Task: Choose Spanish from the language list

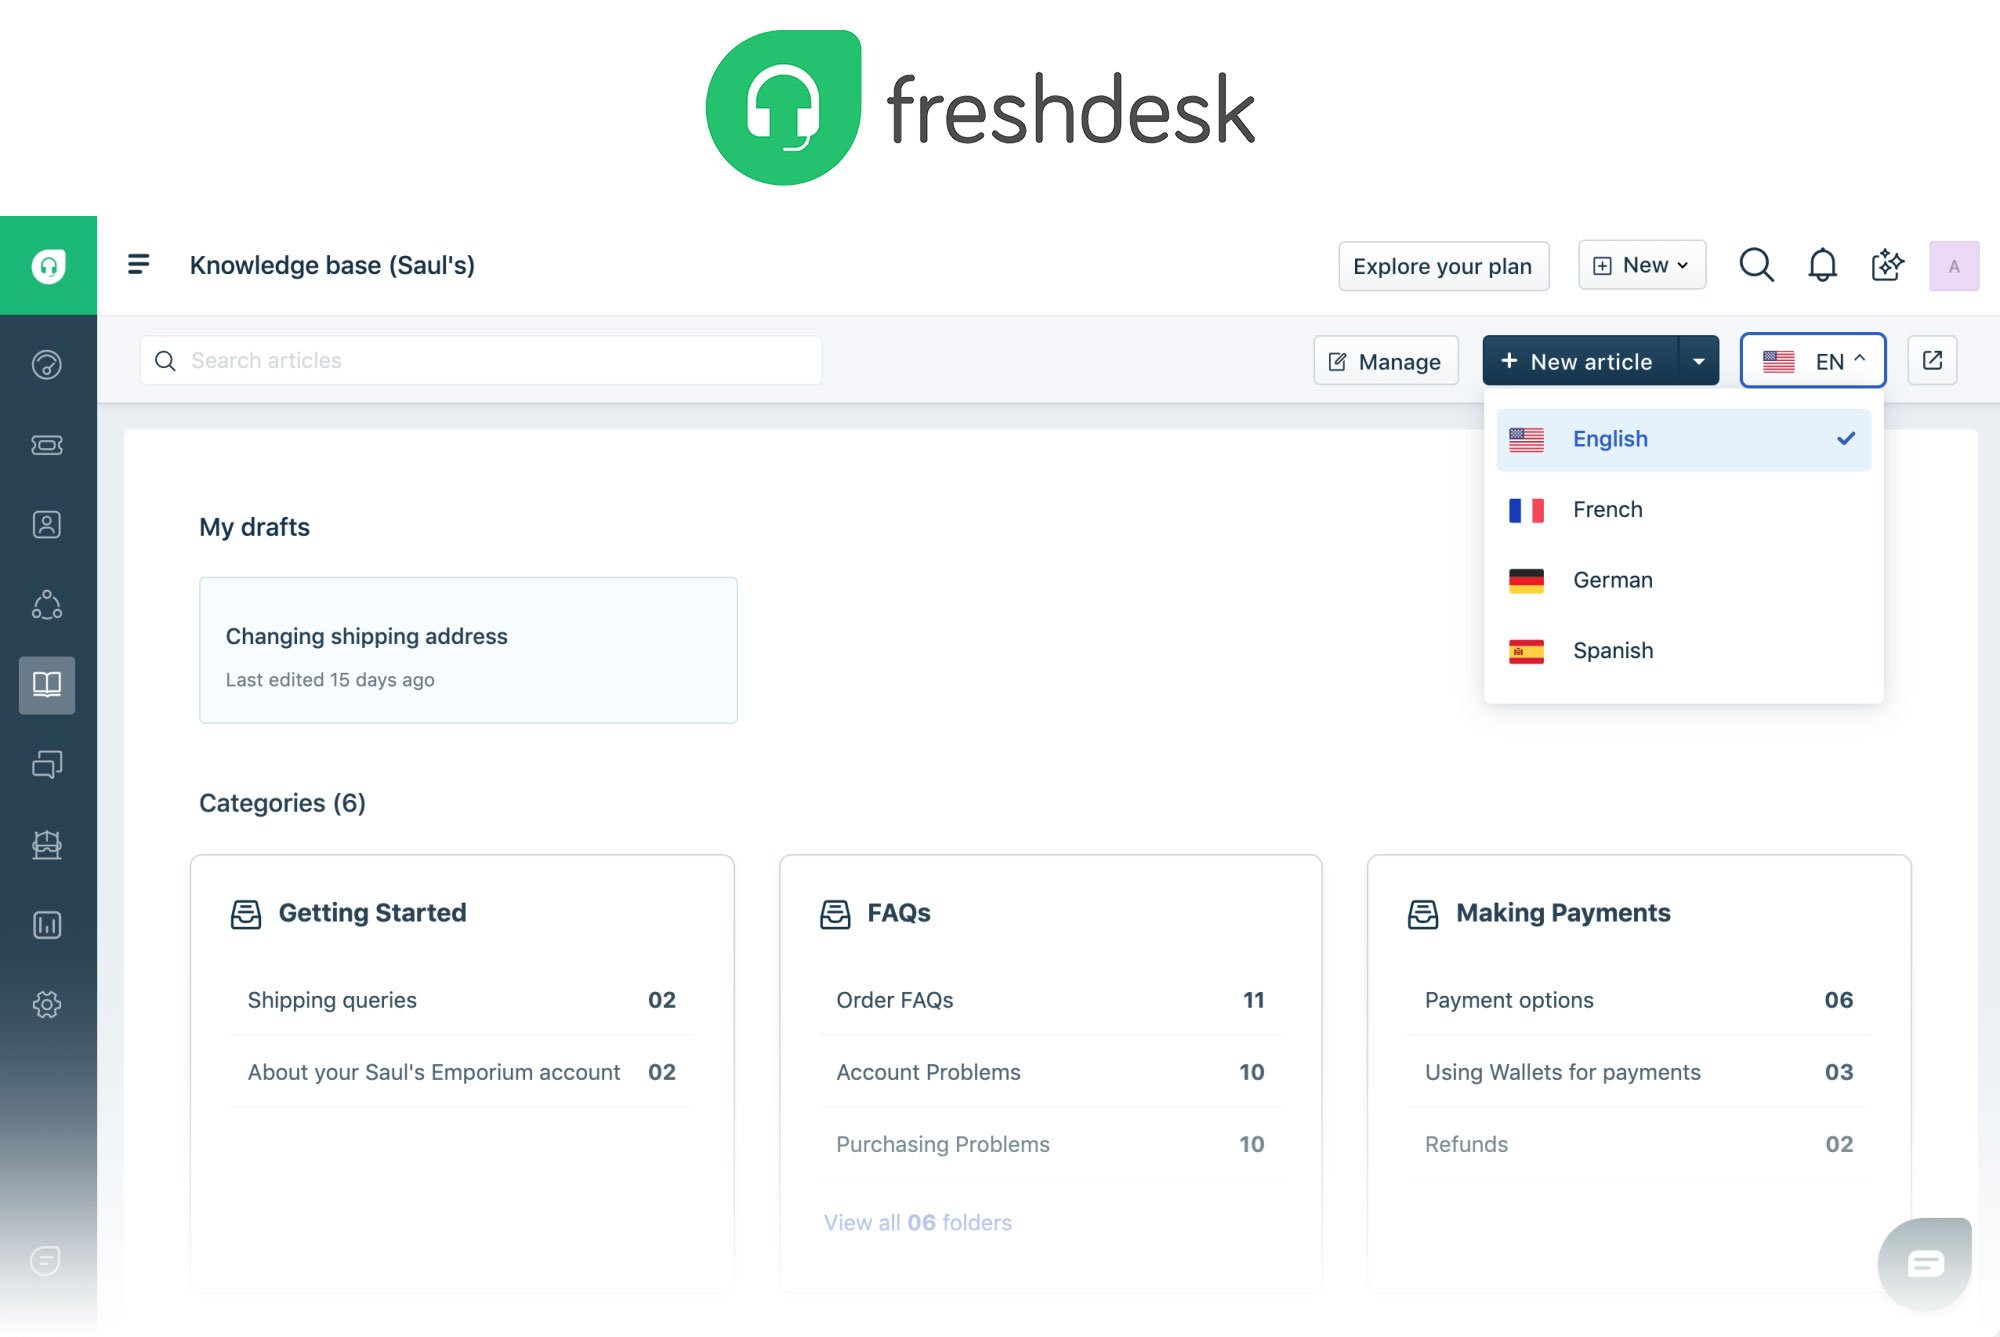Action: 1613,650
